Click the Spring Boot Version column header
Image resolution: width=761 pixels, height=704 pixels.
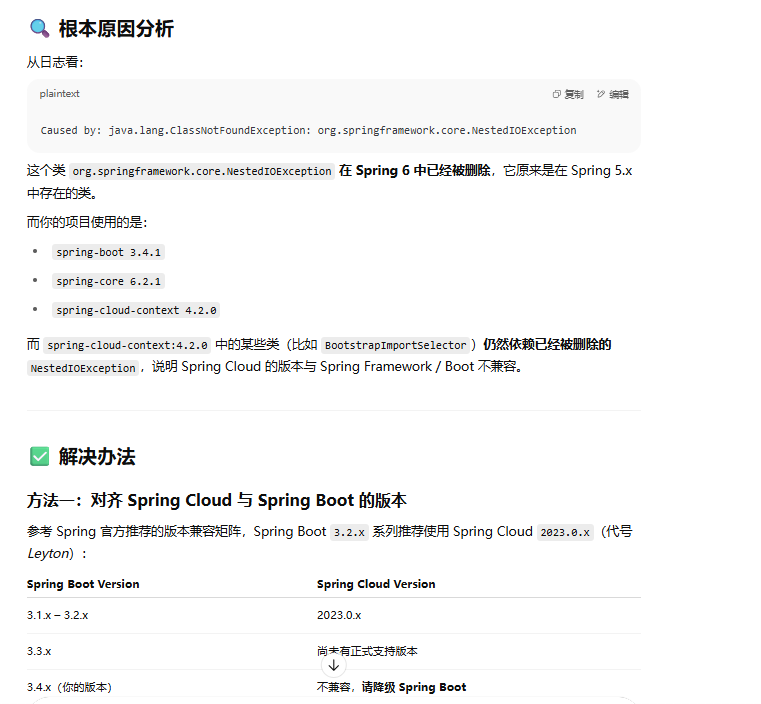click(x=83, y=584)
